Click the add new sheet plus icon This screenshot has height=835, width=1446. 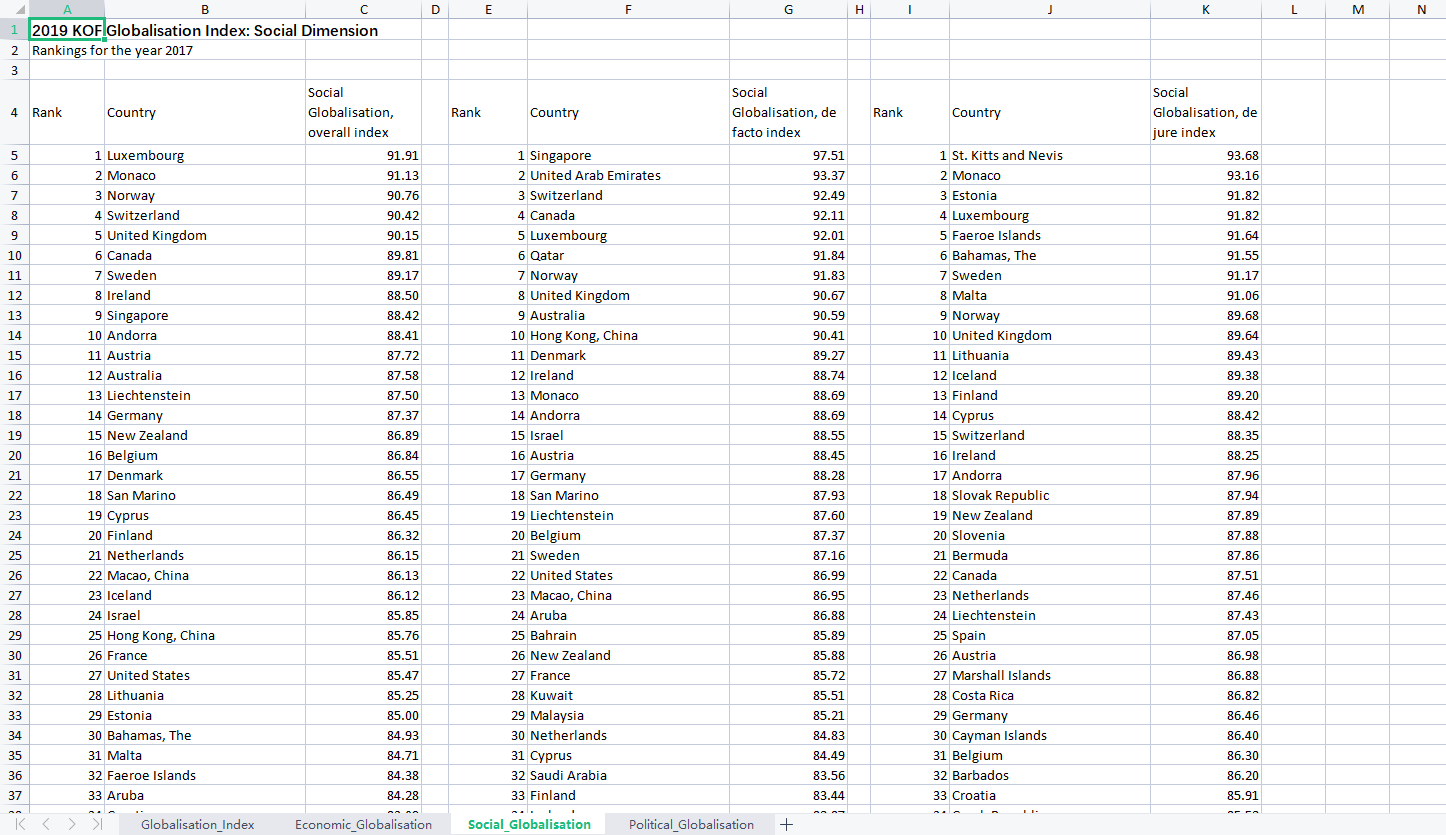click(x=787, y=824)
